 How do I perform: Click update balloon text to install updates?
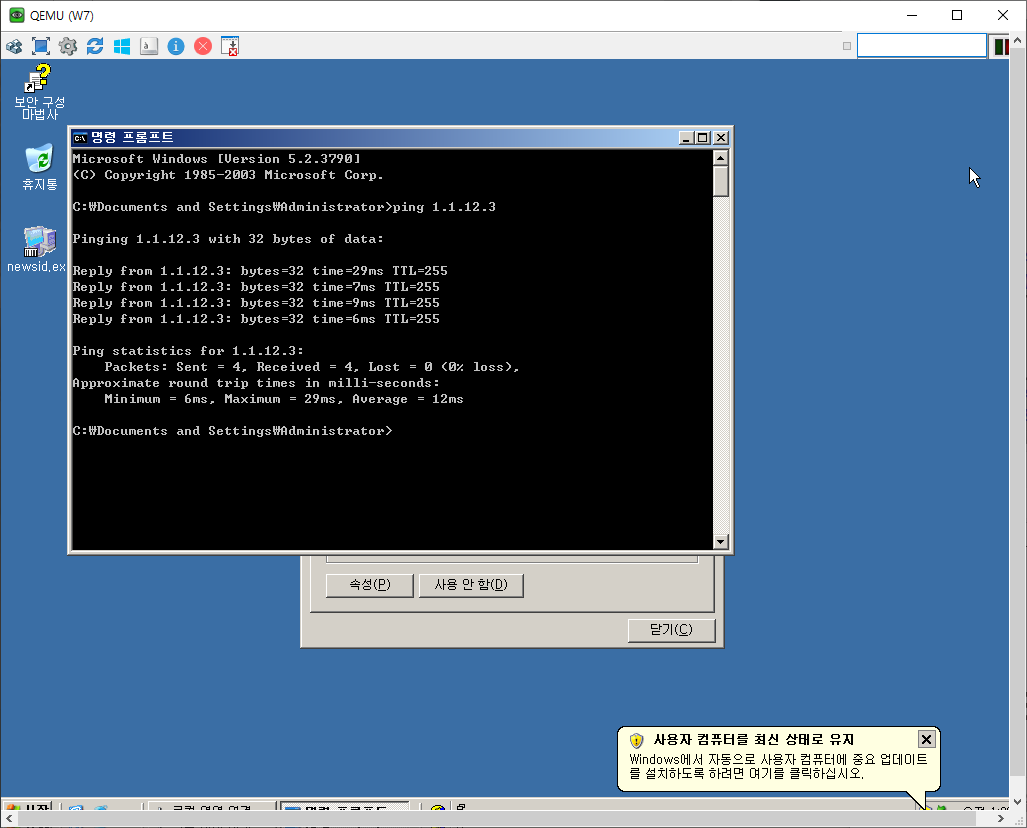pyautogui.click(x=777, y=766)
